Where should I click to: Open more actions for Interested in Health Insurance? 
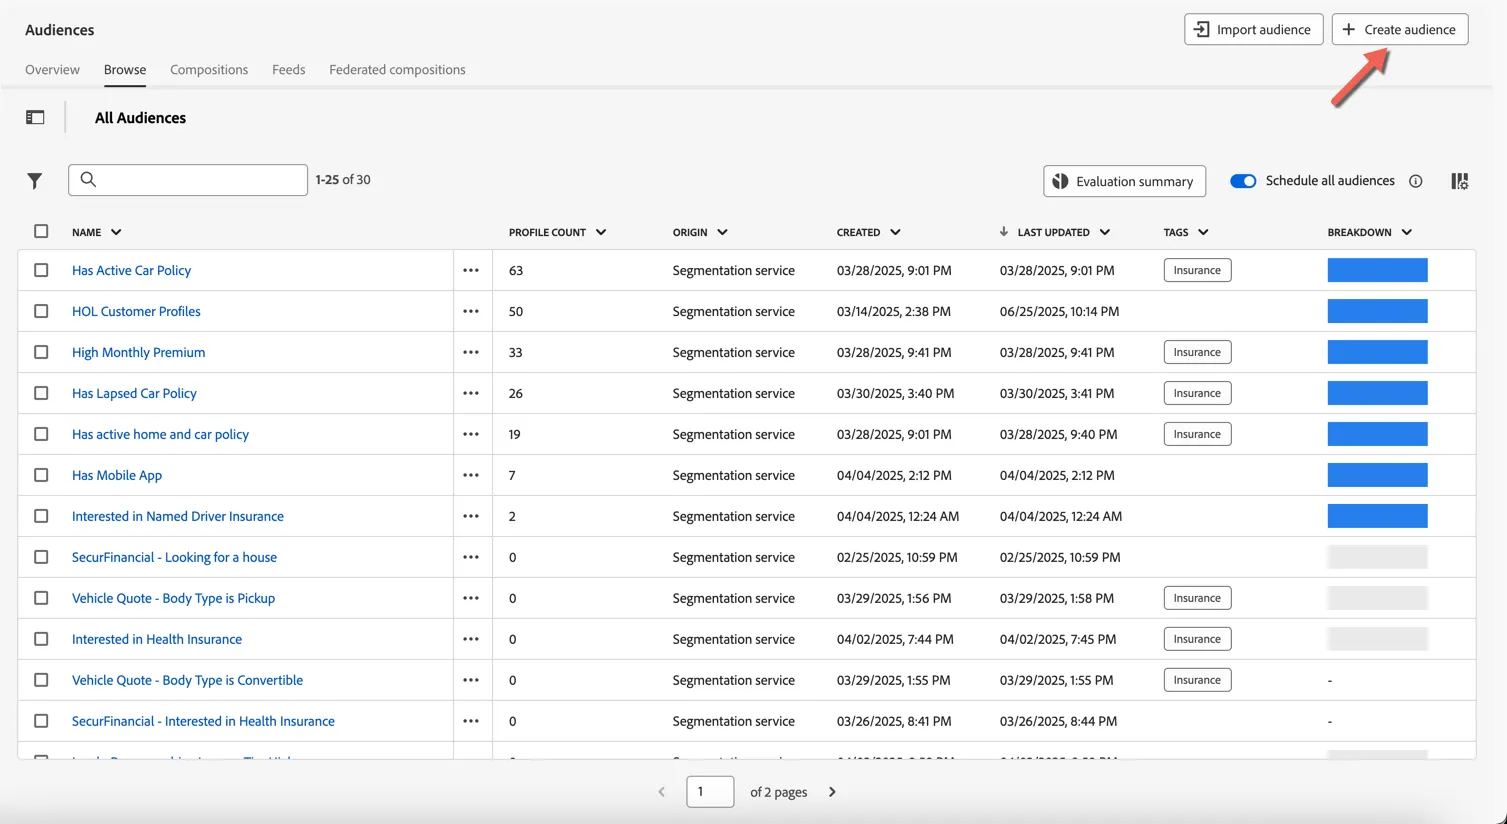point(471,639)
